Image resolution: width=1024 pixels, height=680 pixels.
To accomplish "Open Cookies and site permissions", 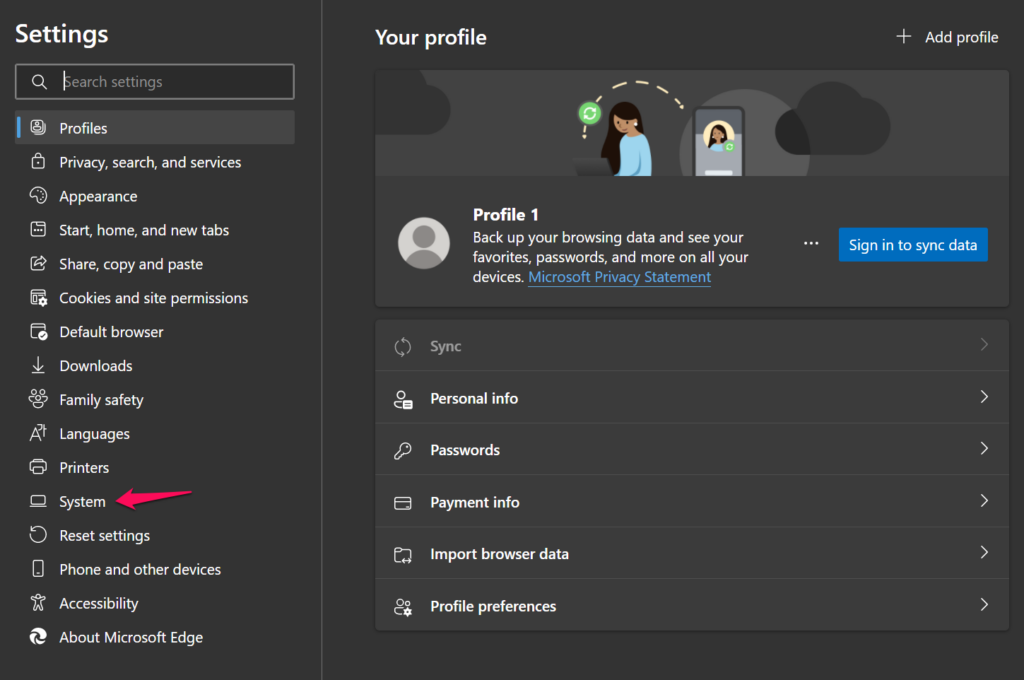I will pos(155,298).
